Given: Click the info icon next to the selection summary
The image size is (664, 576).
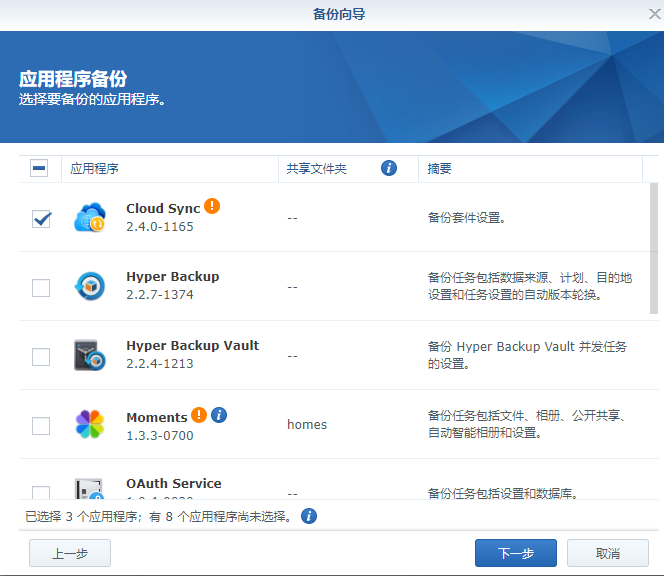Looking at the screenshot, I should (309, 516).
